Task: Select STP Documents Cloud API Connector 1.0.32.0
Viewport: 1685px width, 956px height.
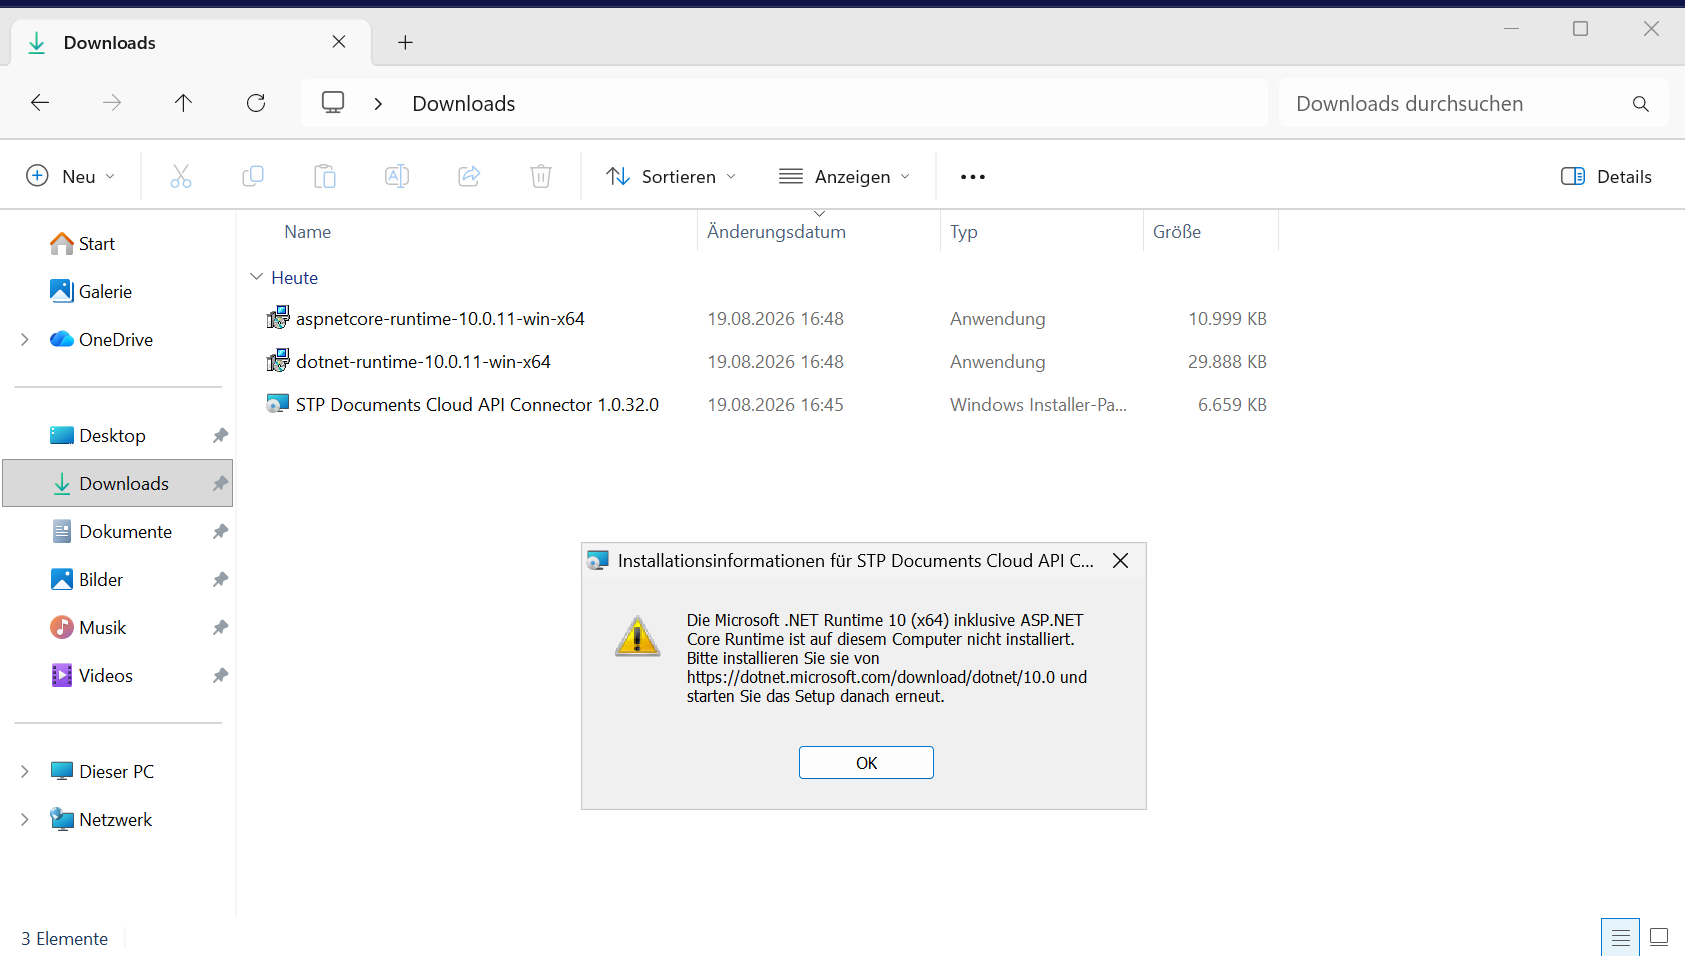Action: 477,405
